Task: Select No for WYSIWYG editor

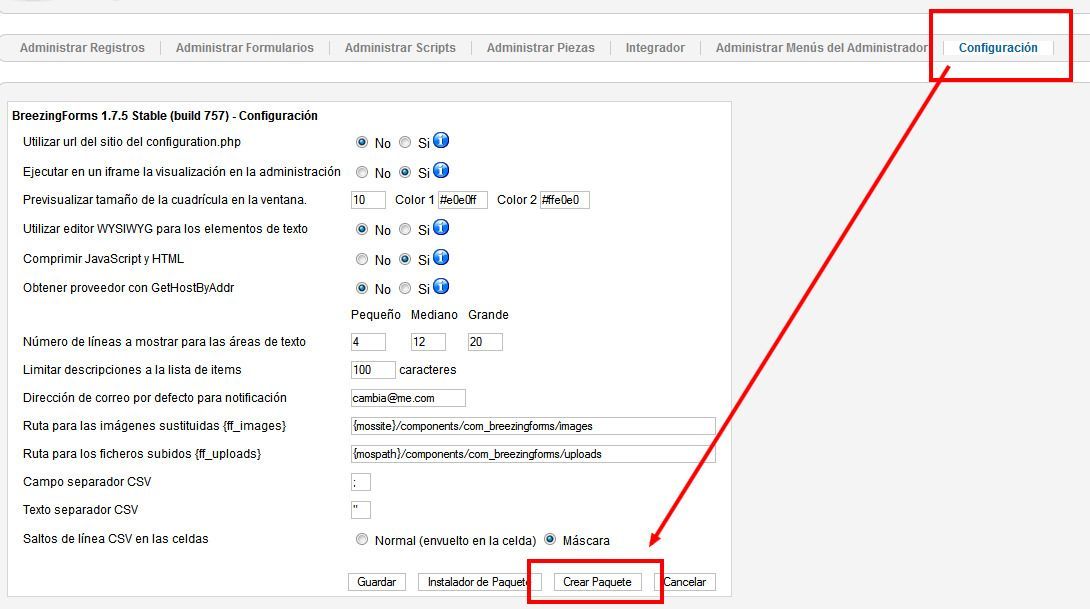Action: click(x=361, y=229)
